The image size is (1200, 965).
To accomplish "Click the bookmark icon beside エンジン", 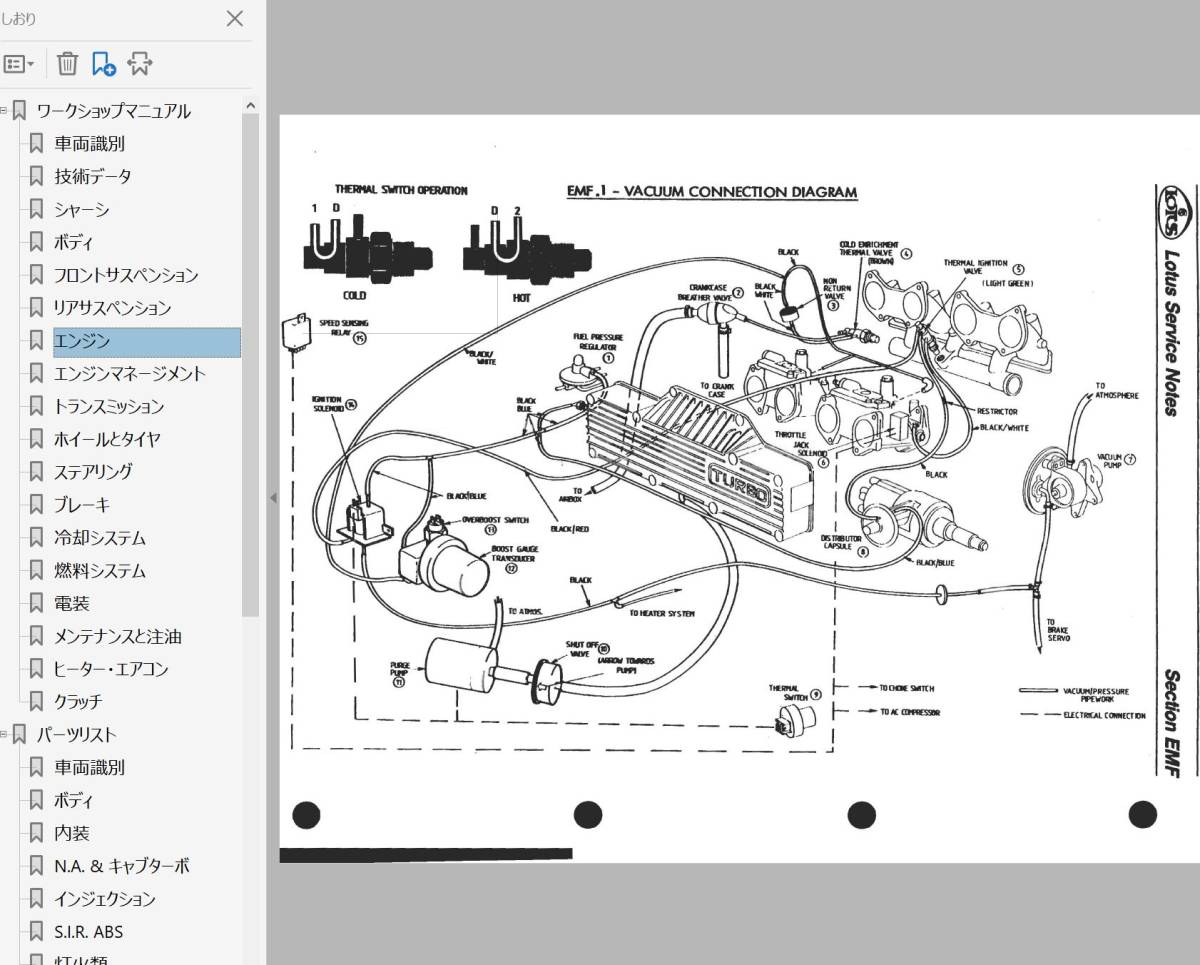I will [36, 341].
